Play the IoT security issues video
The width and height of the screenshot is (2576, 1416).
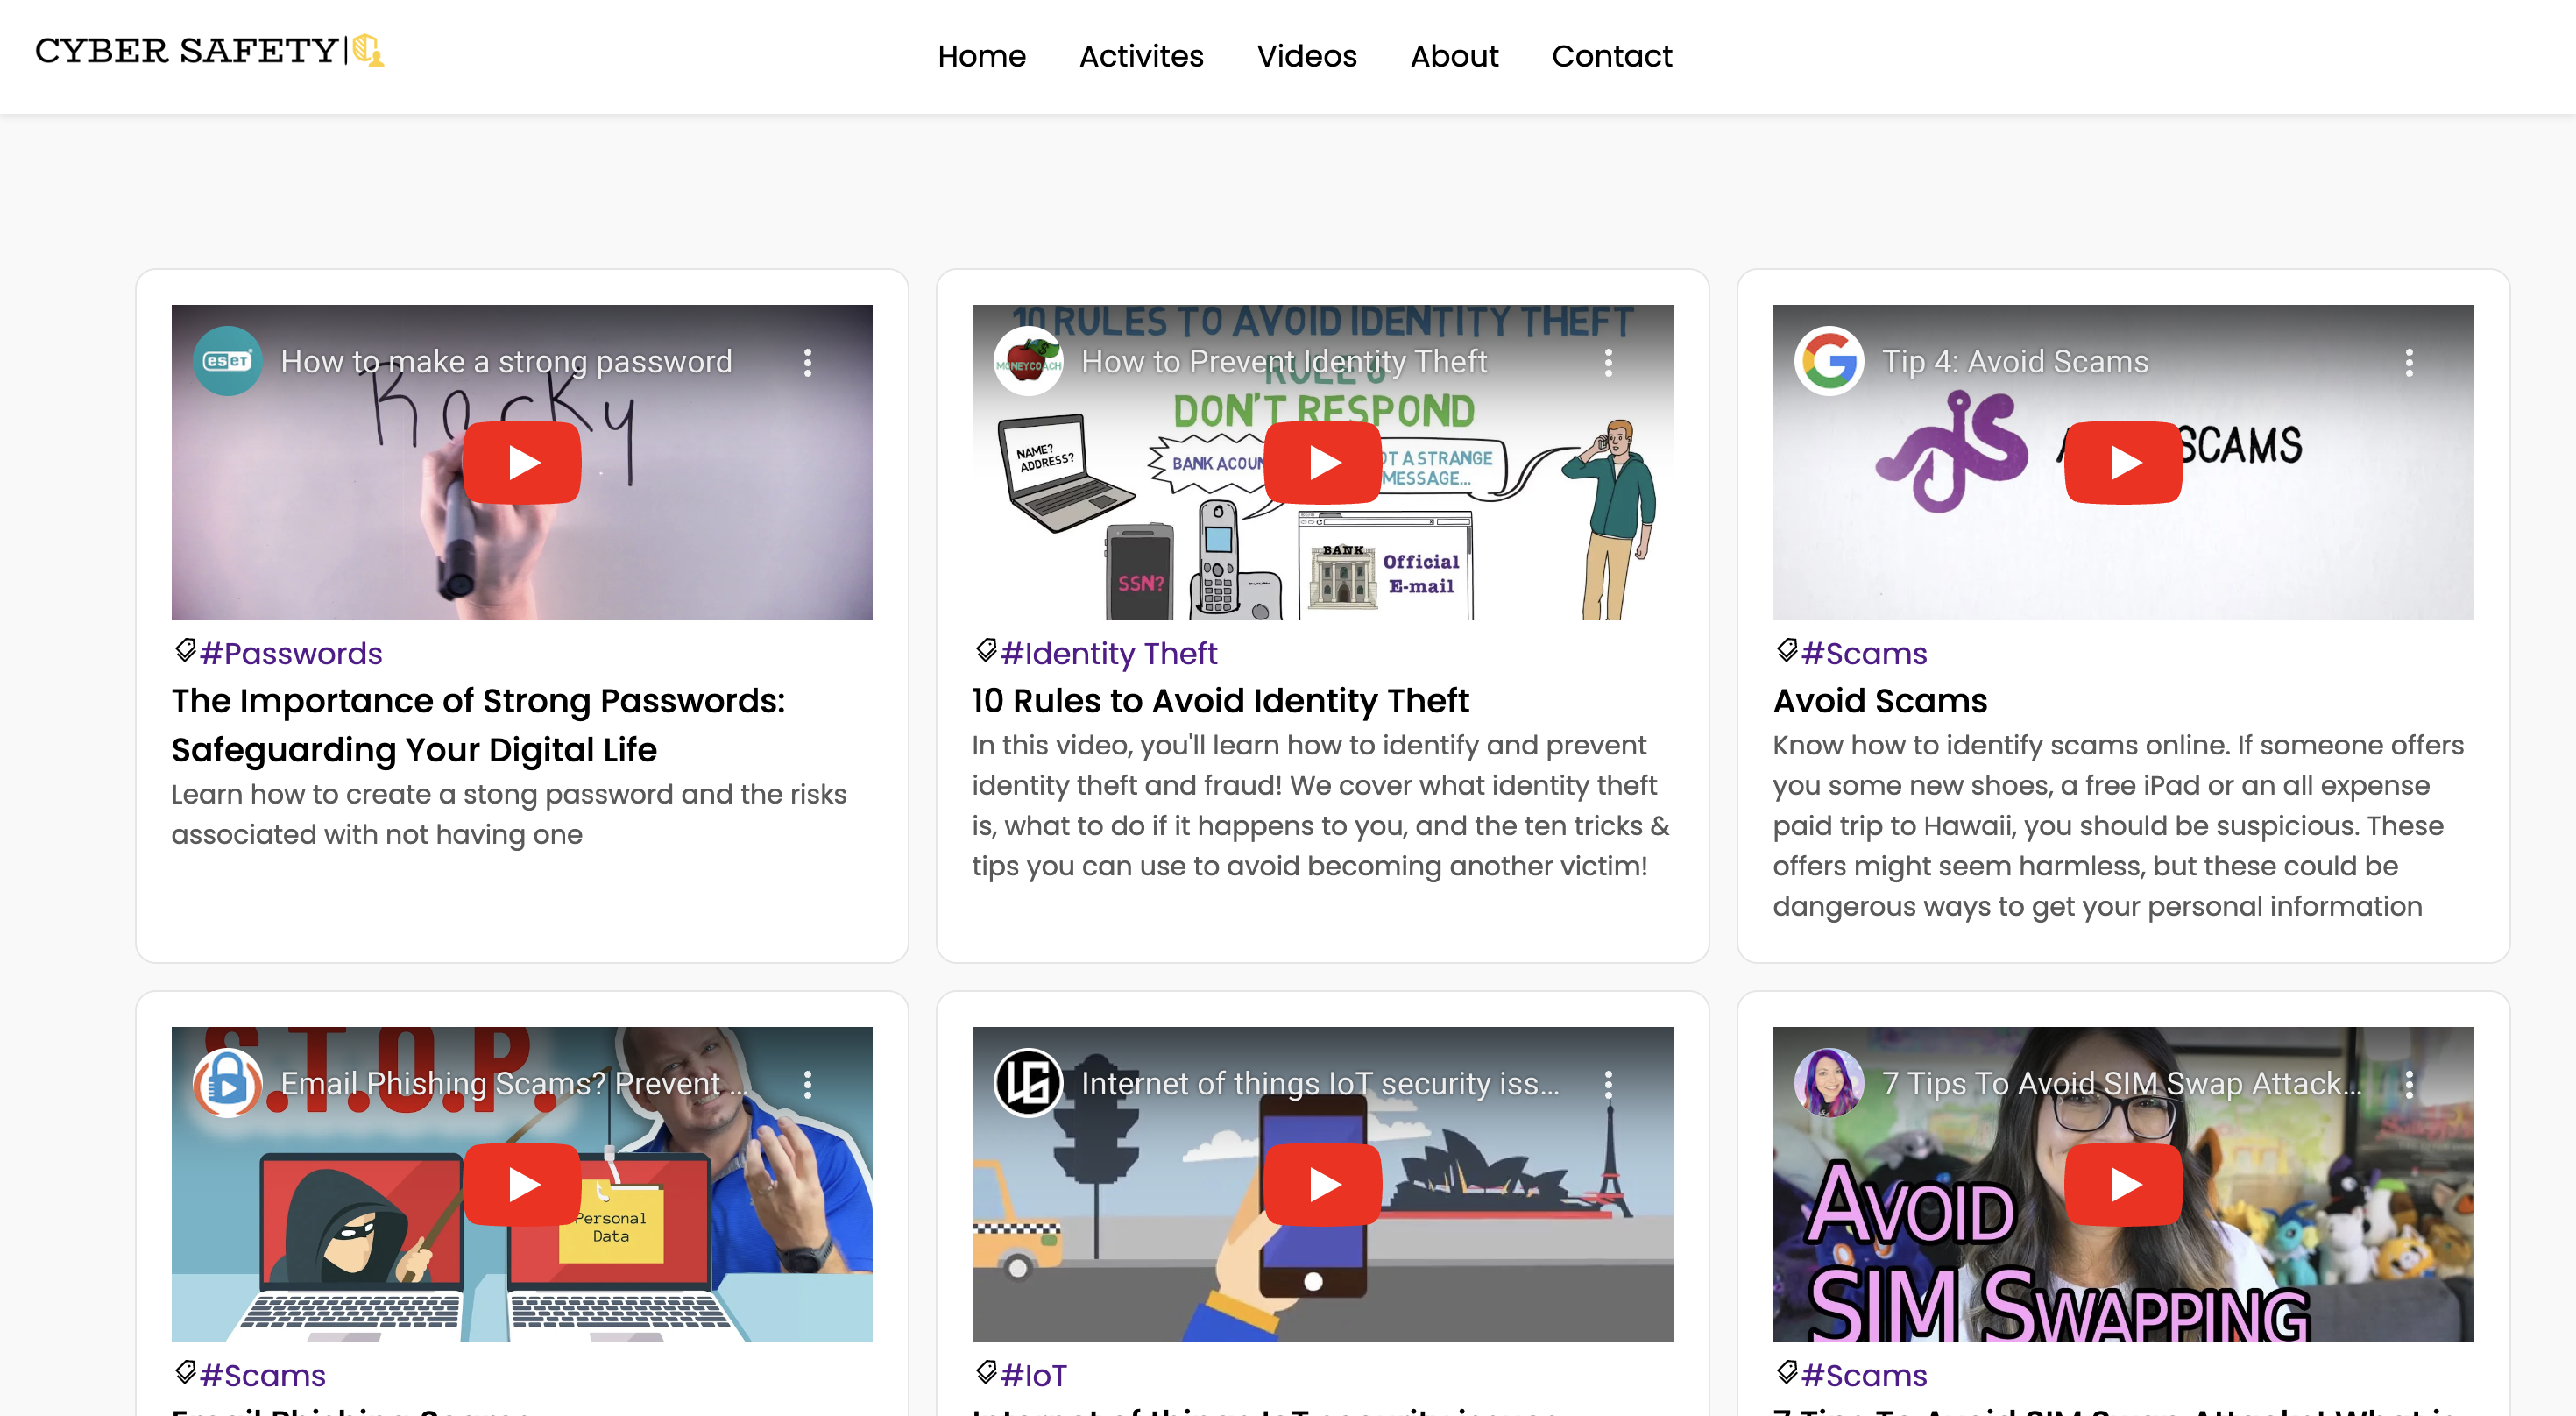tap(1322, 1184)
